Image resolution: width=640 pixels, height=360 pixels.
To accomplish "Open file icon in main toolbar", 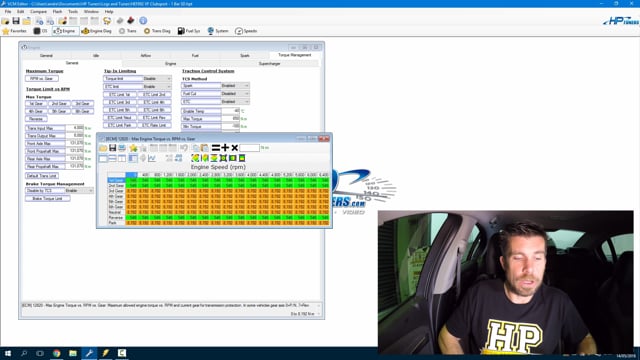I will coord(5,21).
